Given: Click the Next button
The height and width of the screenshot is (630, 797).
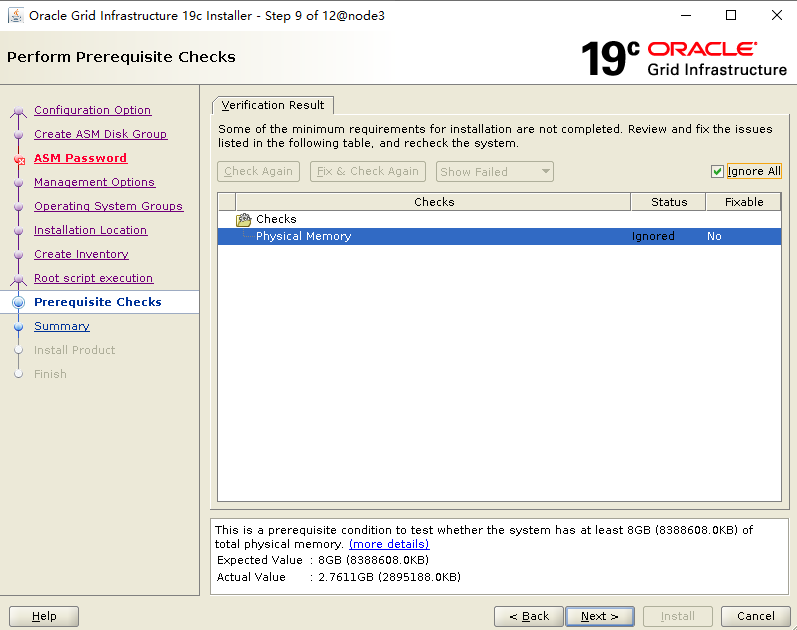Looking at the screenshot, I should click(600, 616).
